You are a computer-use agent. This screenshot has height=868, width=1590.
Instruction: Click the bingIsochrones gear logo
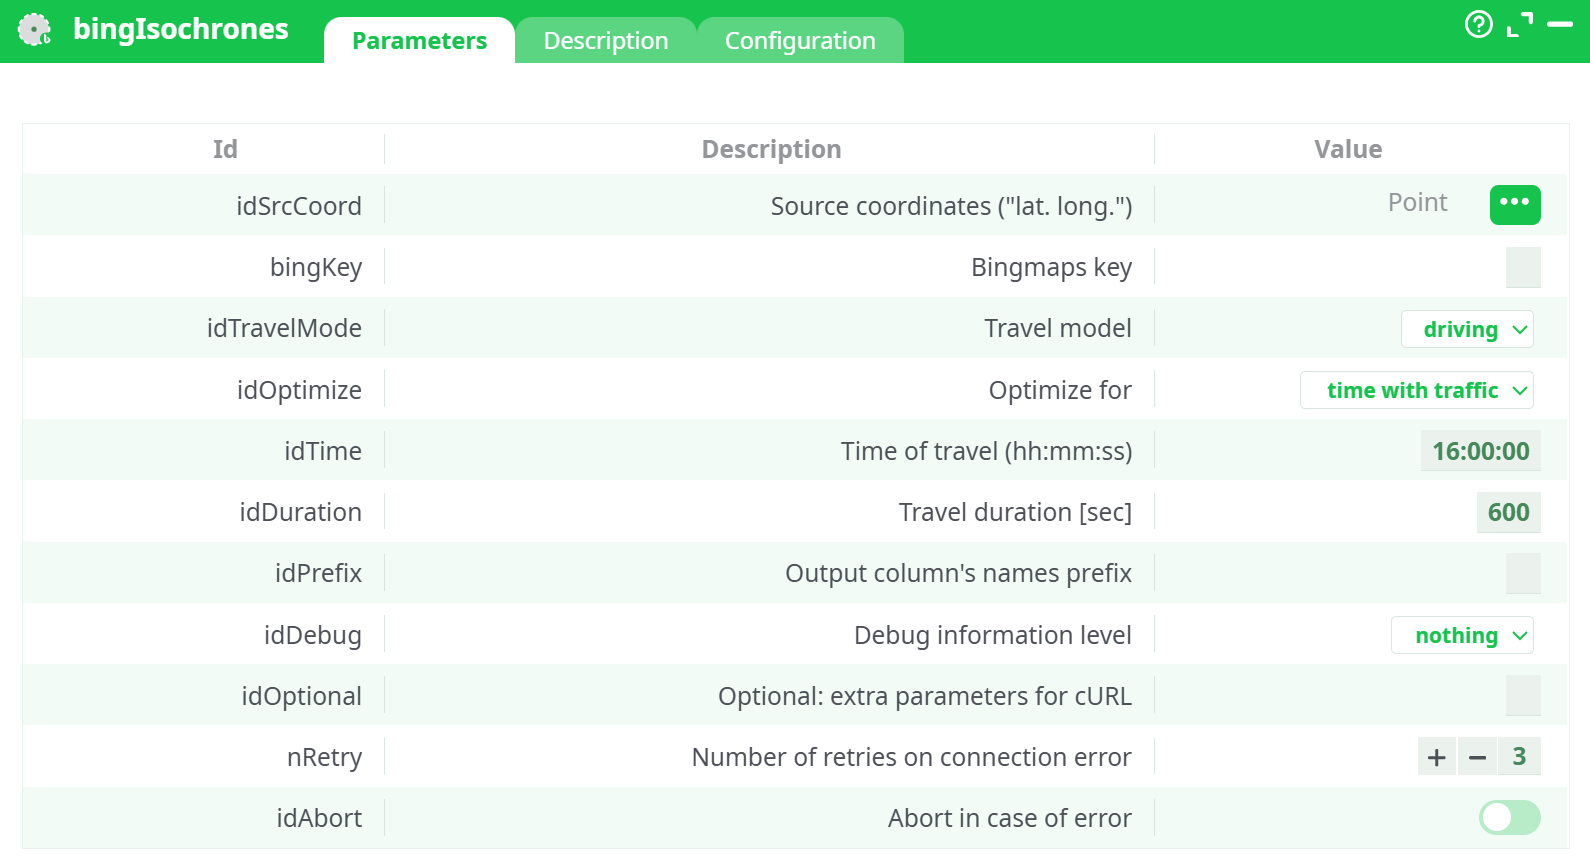tap(35, 30)
